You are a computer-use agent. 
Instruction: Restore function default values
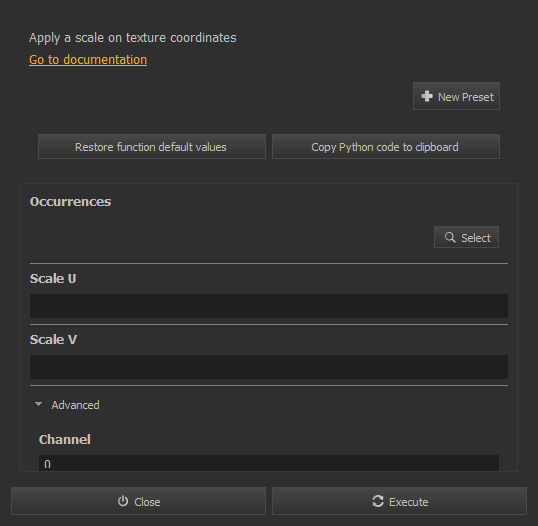pyautogui.click(x=152, y=147)
